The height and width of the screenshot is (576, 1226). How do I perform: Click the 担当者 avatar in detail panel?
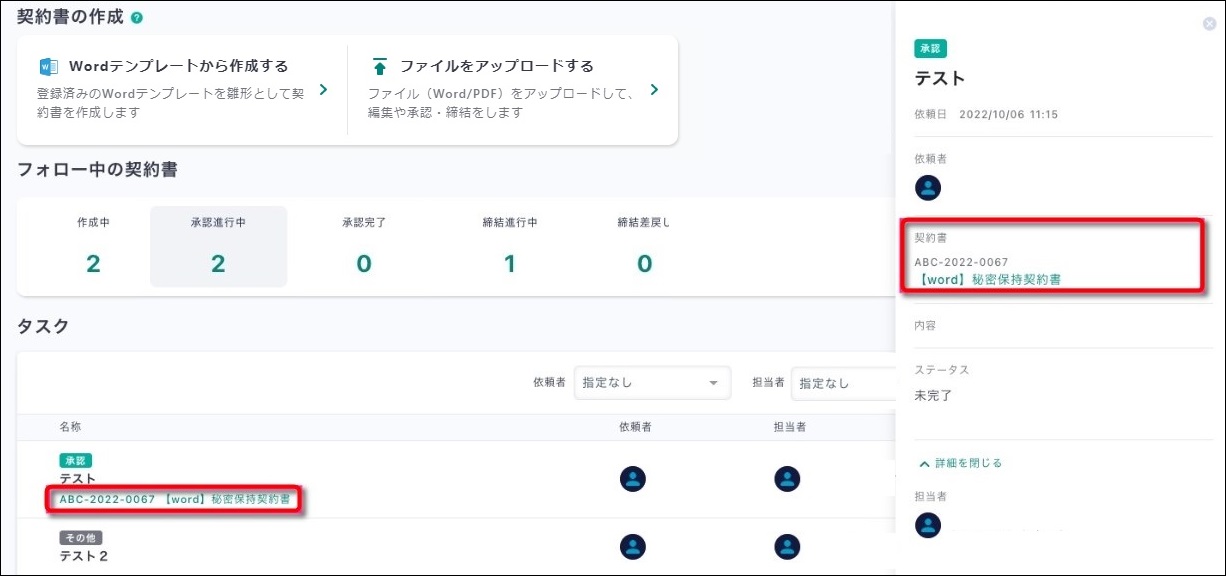[928, 525]
